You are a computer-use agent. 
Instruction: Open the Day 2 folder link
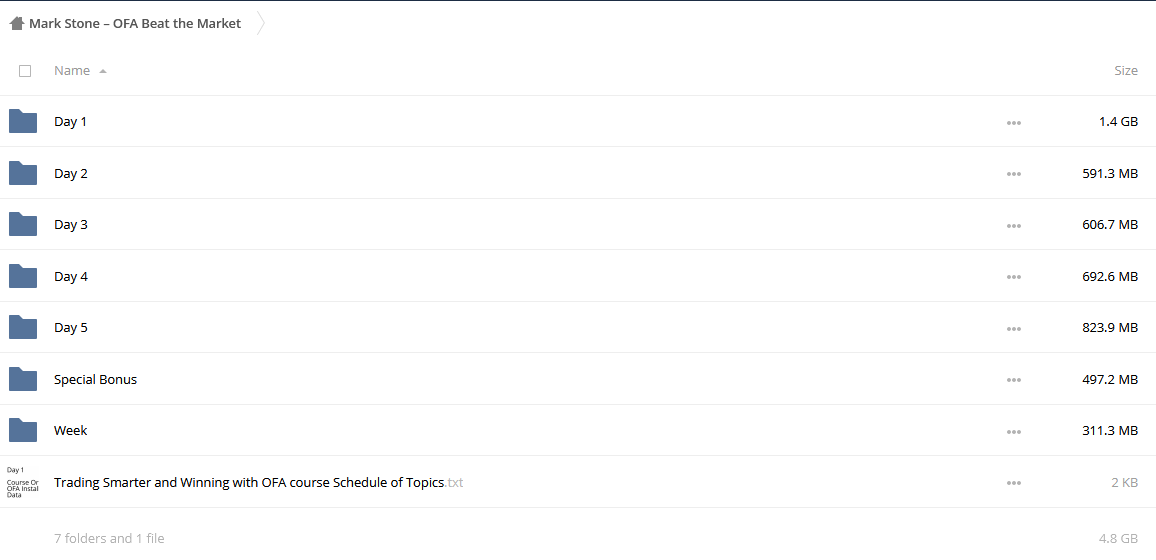pos(71,173)
